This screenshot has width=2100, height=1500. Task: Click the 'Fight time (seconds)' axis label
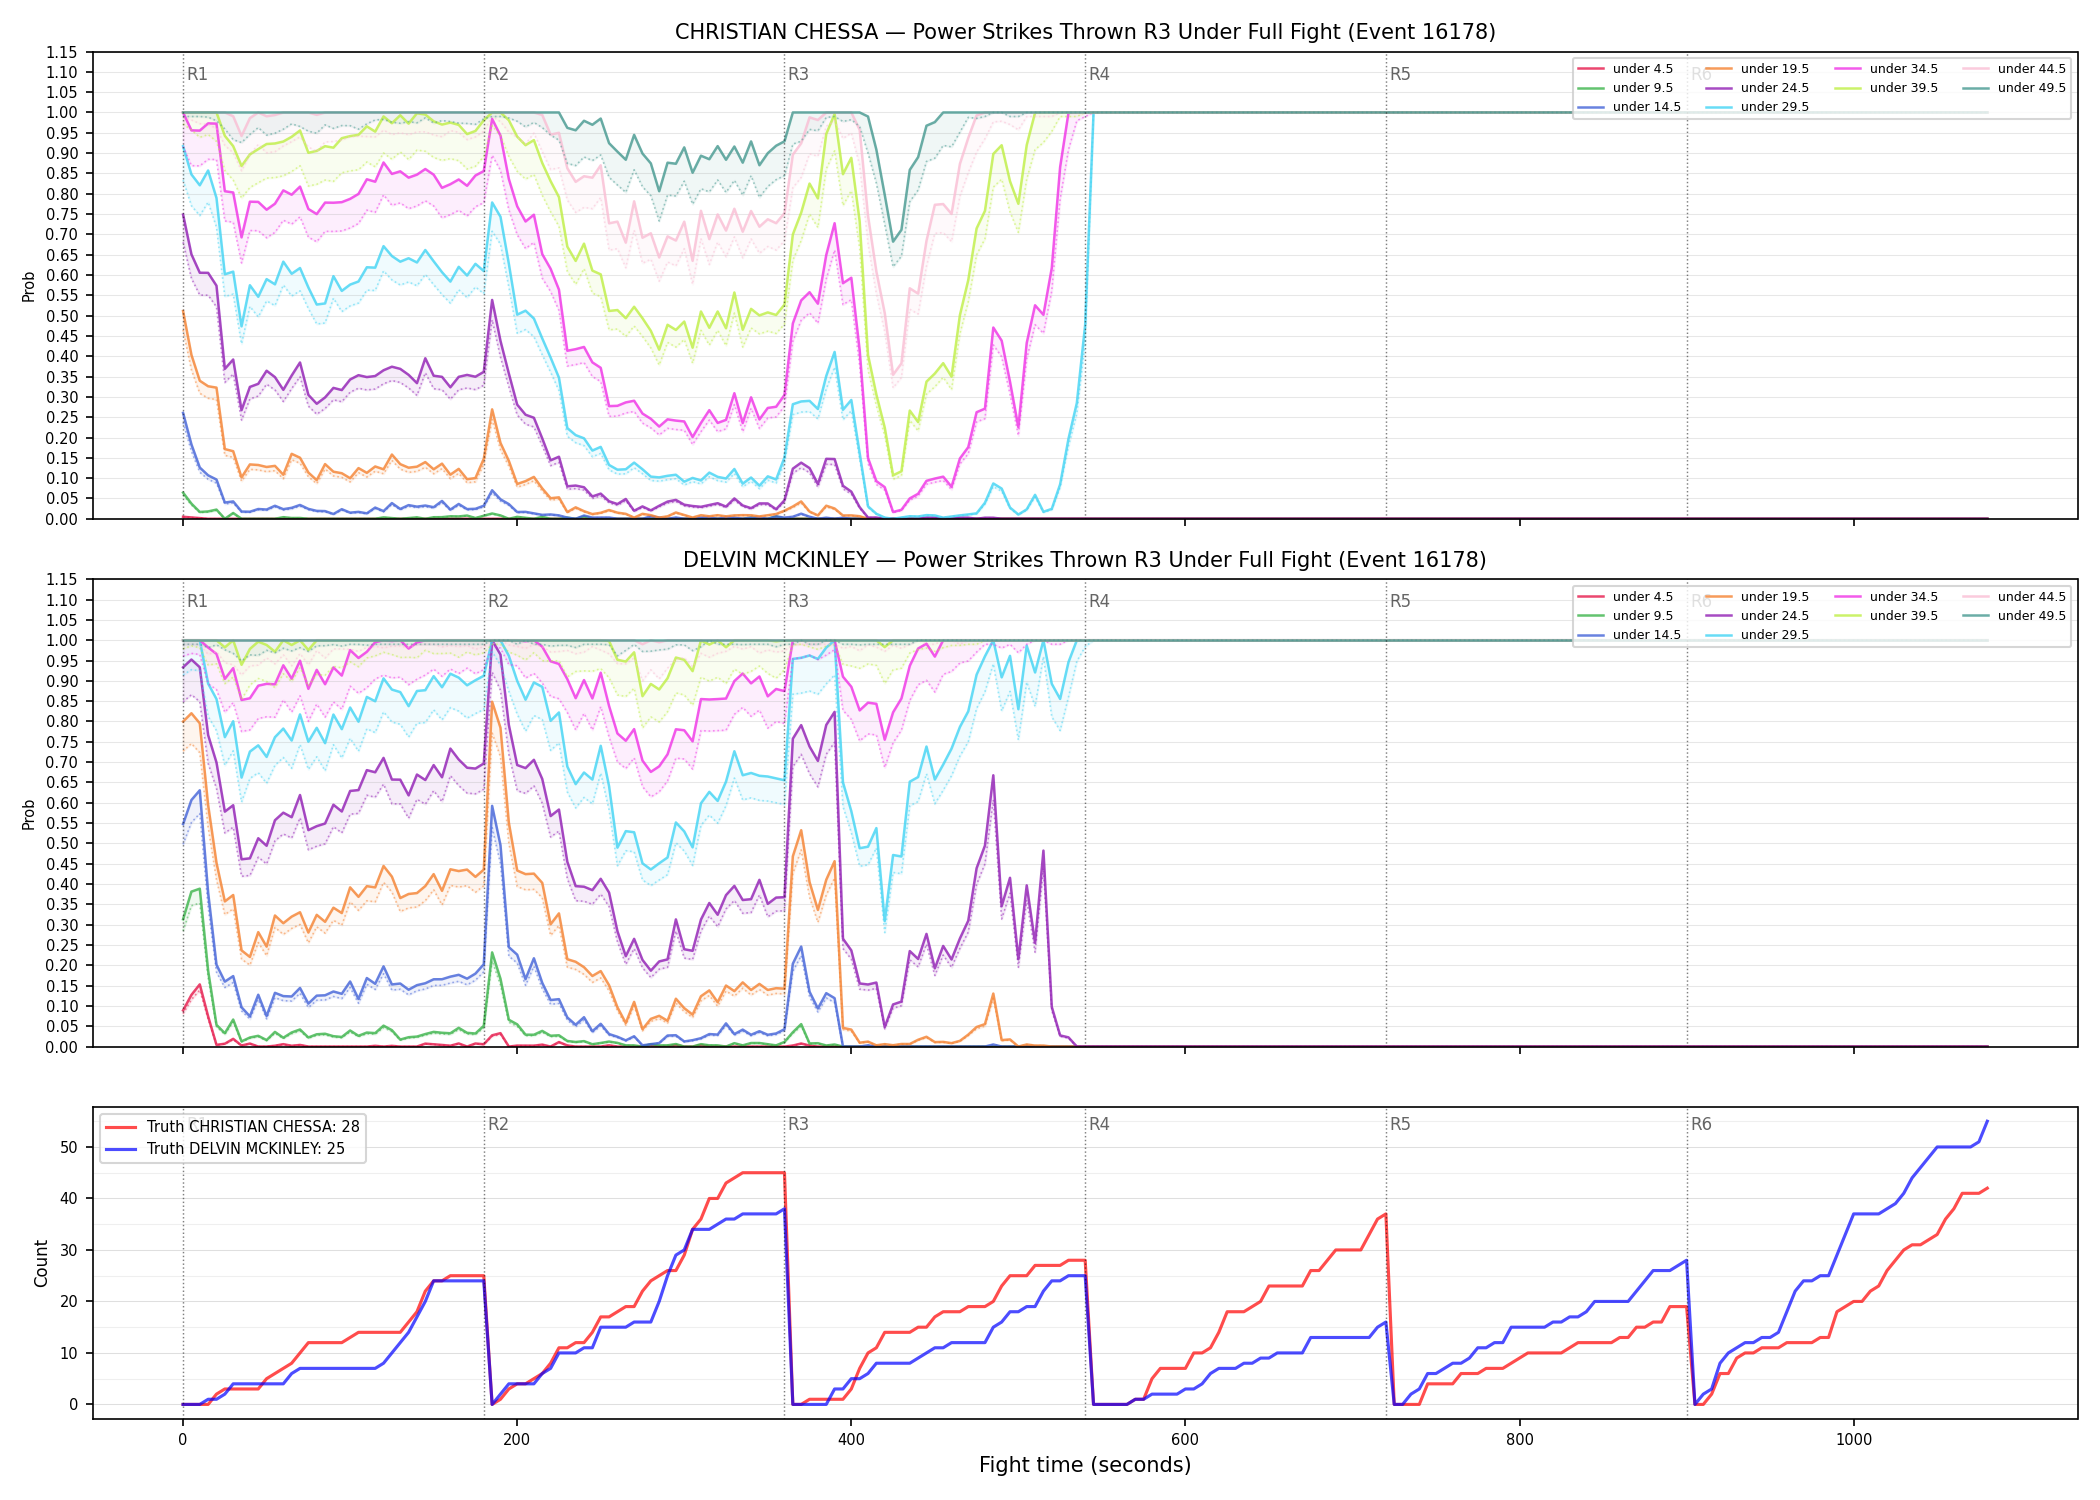[1085, 1465]
